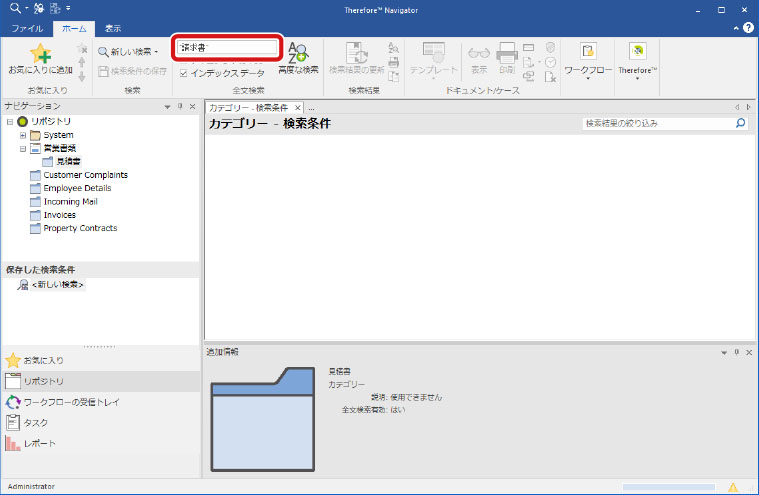This screenshot has width=759, height=495.
Task: Click the magnifier in 検索結果の絞り込み box
Action: [740, 124]
